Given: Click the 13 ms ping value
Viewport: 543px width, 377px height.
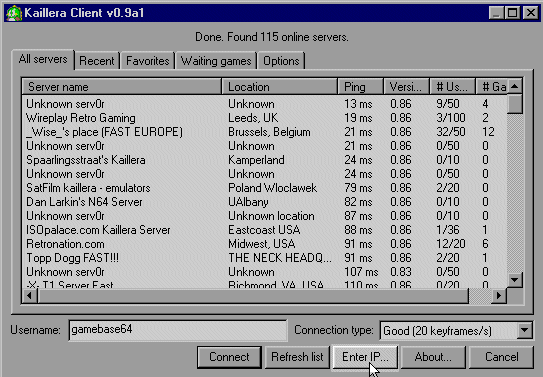Looking at the screenshot, I should 358,104.
